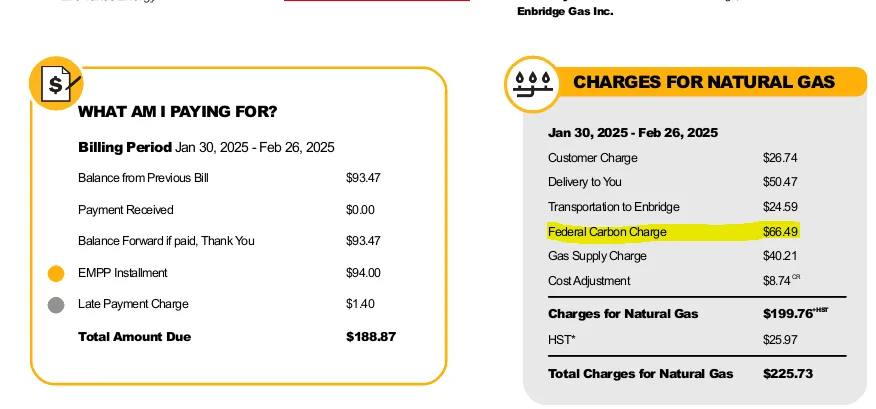Click the HST amount $25.97
The width and height of the screenshot is (876, 409).
pyautogui.click(x=781, y=342)
